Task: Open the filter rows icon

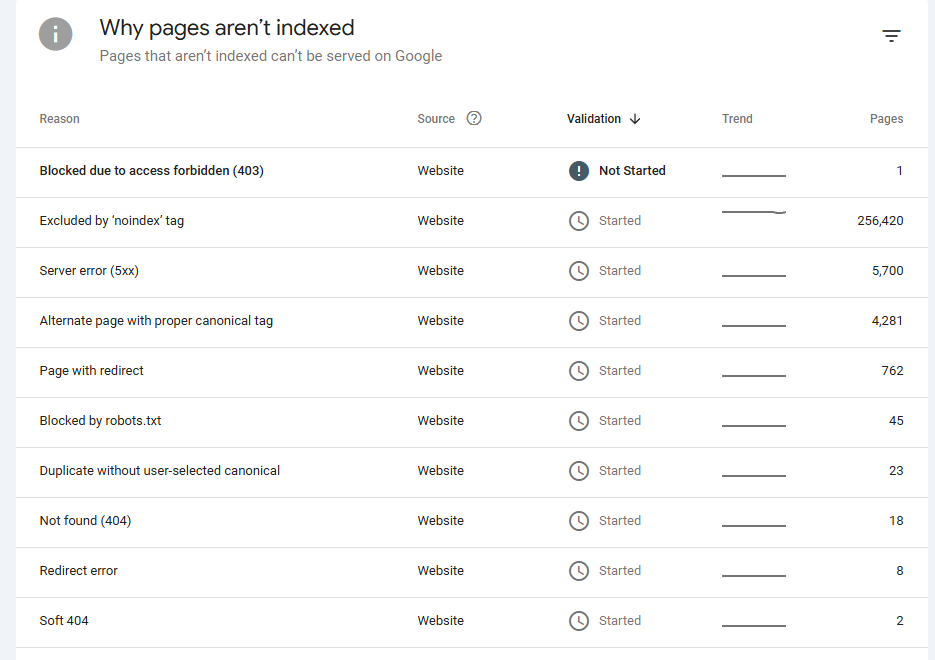Action: (x=891, y=37)
